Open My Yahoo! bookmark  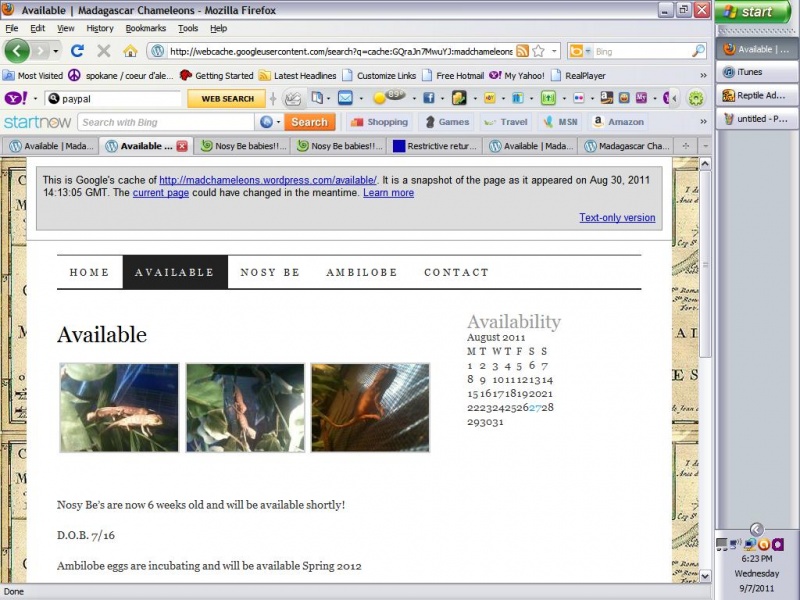click(x=517, y=76)
